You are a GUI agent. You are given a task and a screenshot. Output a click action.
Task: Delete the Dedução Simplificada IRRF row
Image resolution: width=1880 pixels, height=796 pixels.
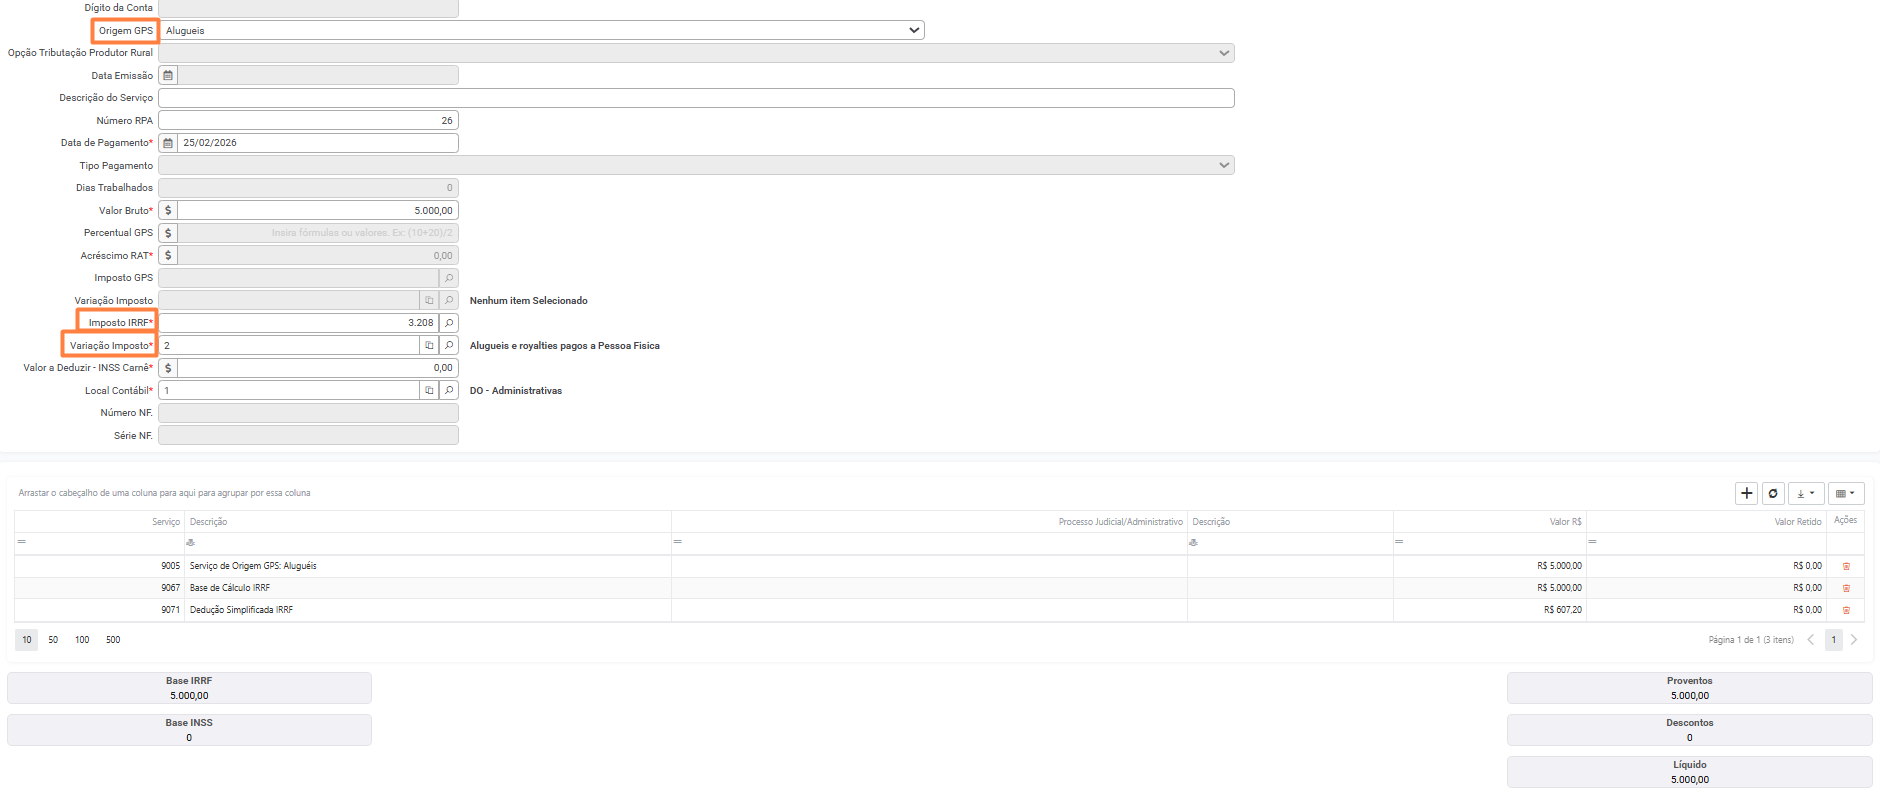click(1846, 610)
